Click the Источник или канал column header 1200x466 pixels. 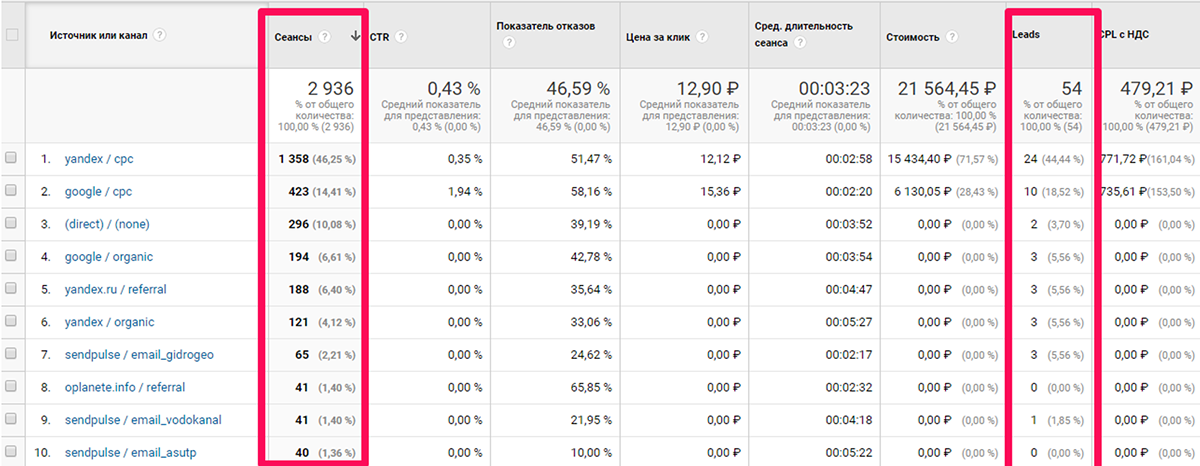[x=98, y=35]
